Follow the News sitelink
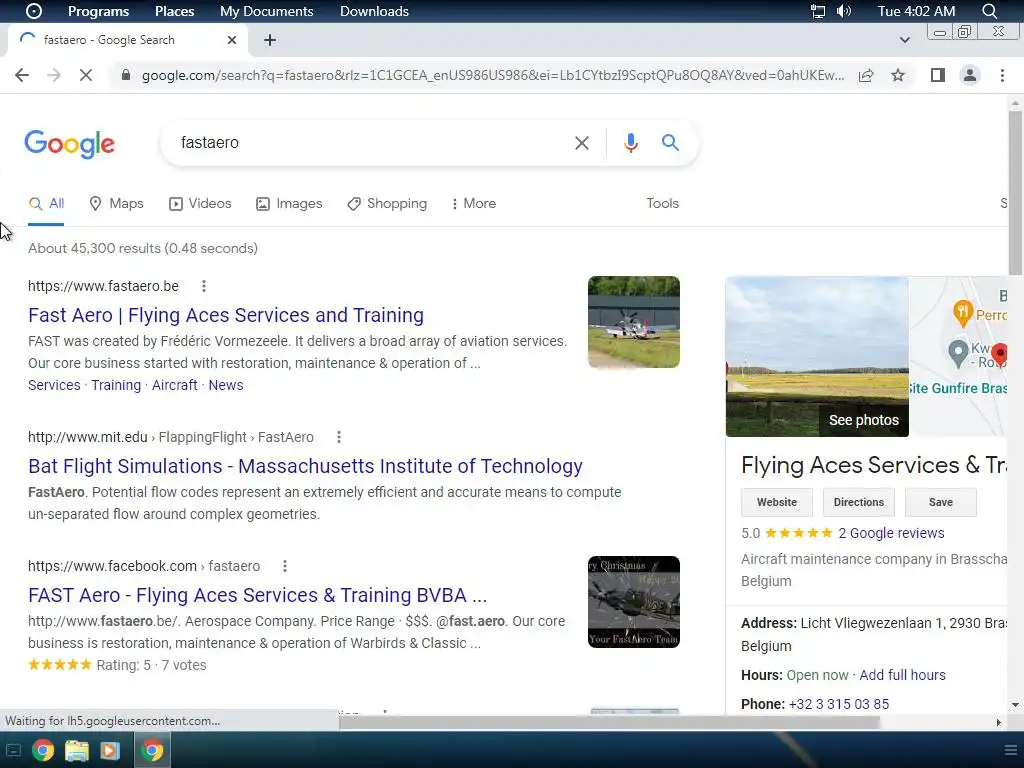This screenshot has width=1024, height=768. pyautogui.click(x=226, y=385)
